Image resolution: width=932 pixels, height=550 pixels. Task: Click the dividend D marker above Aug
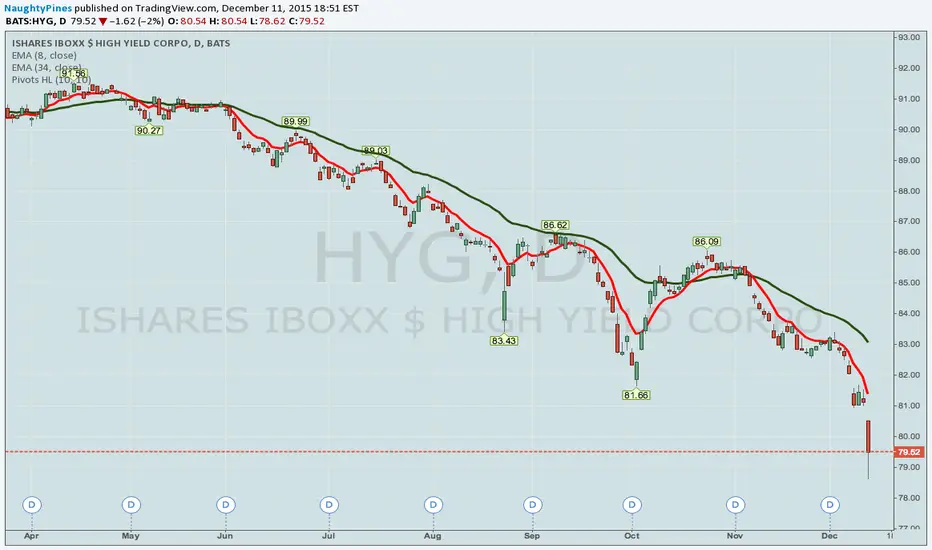point(433,505)
